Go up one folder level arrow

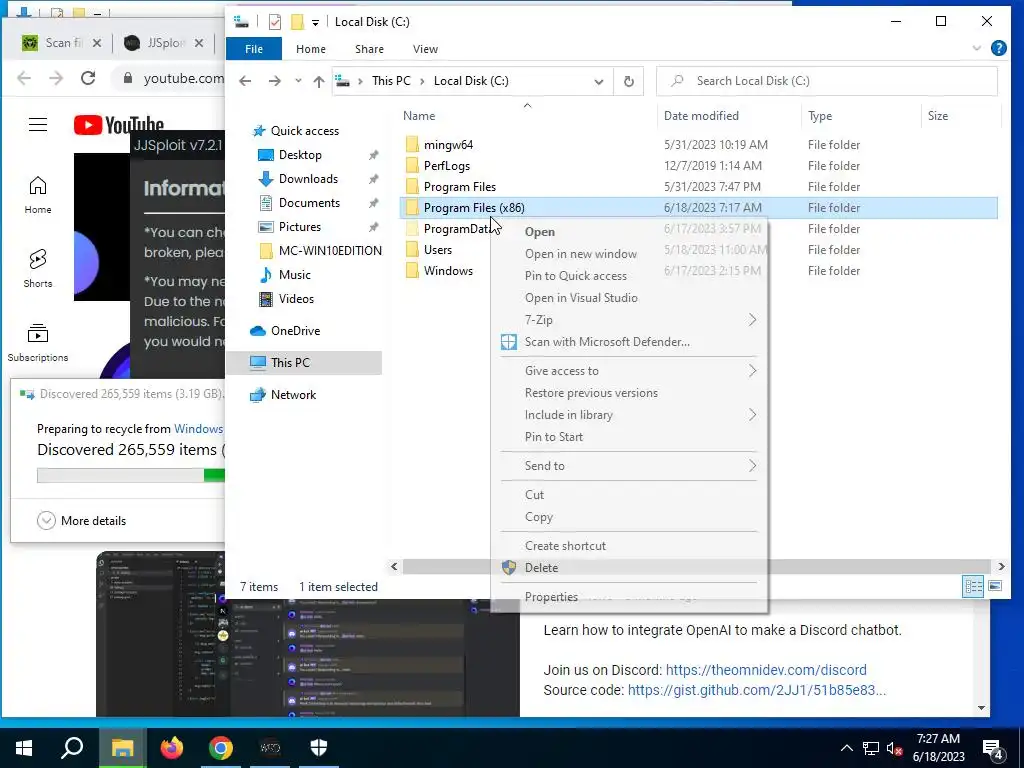[x=318, y=81]
